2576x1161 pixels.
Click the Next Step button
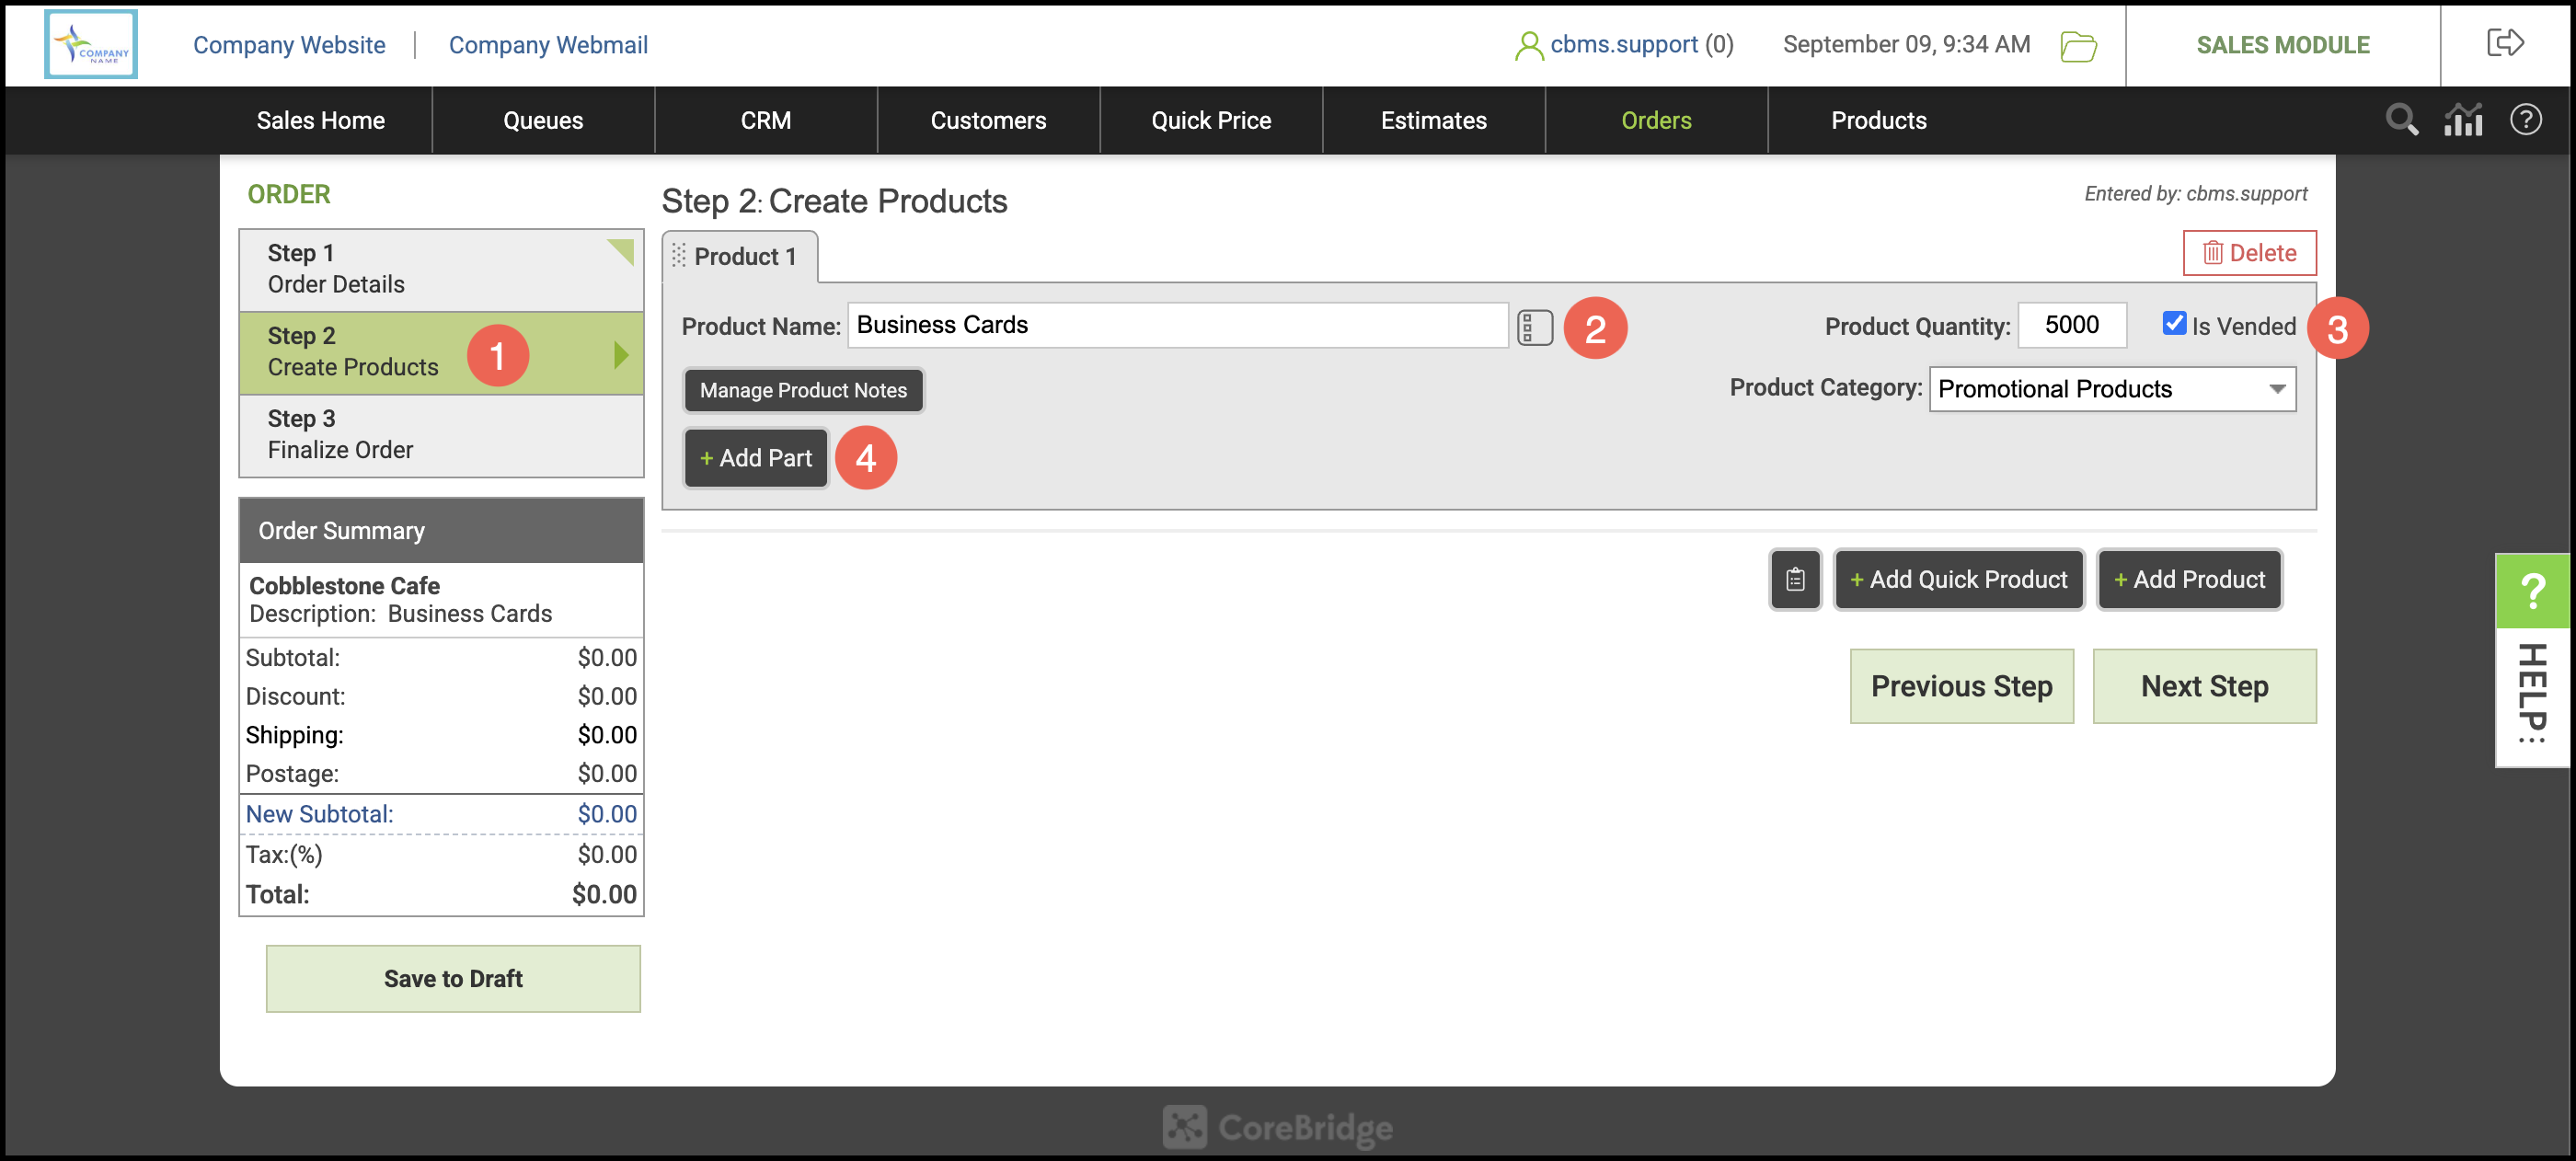[x=2204, y=686]
